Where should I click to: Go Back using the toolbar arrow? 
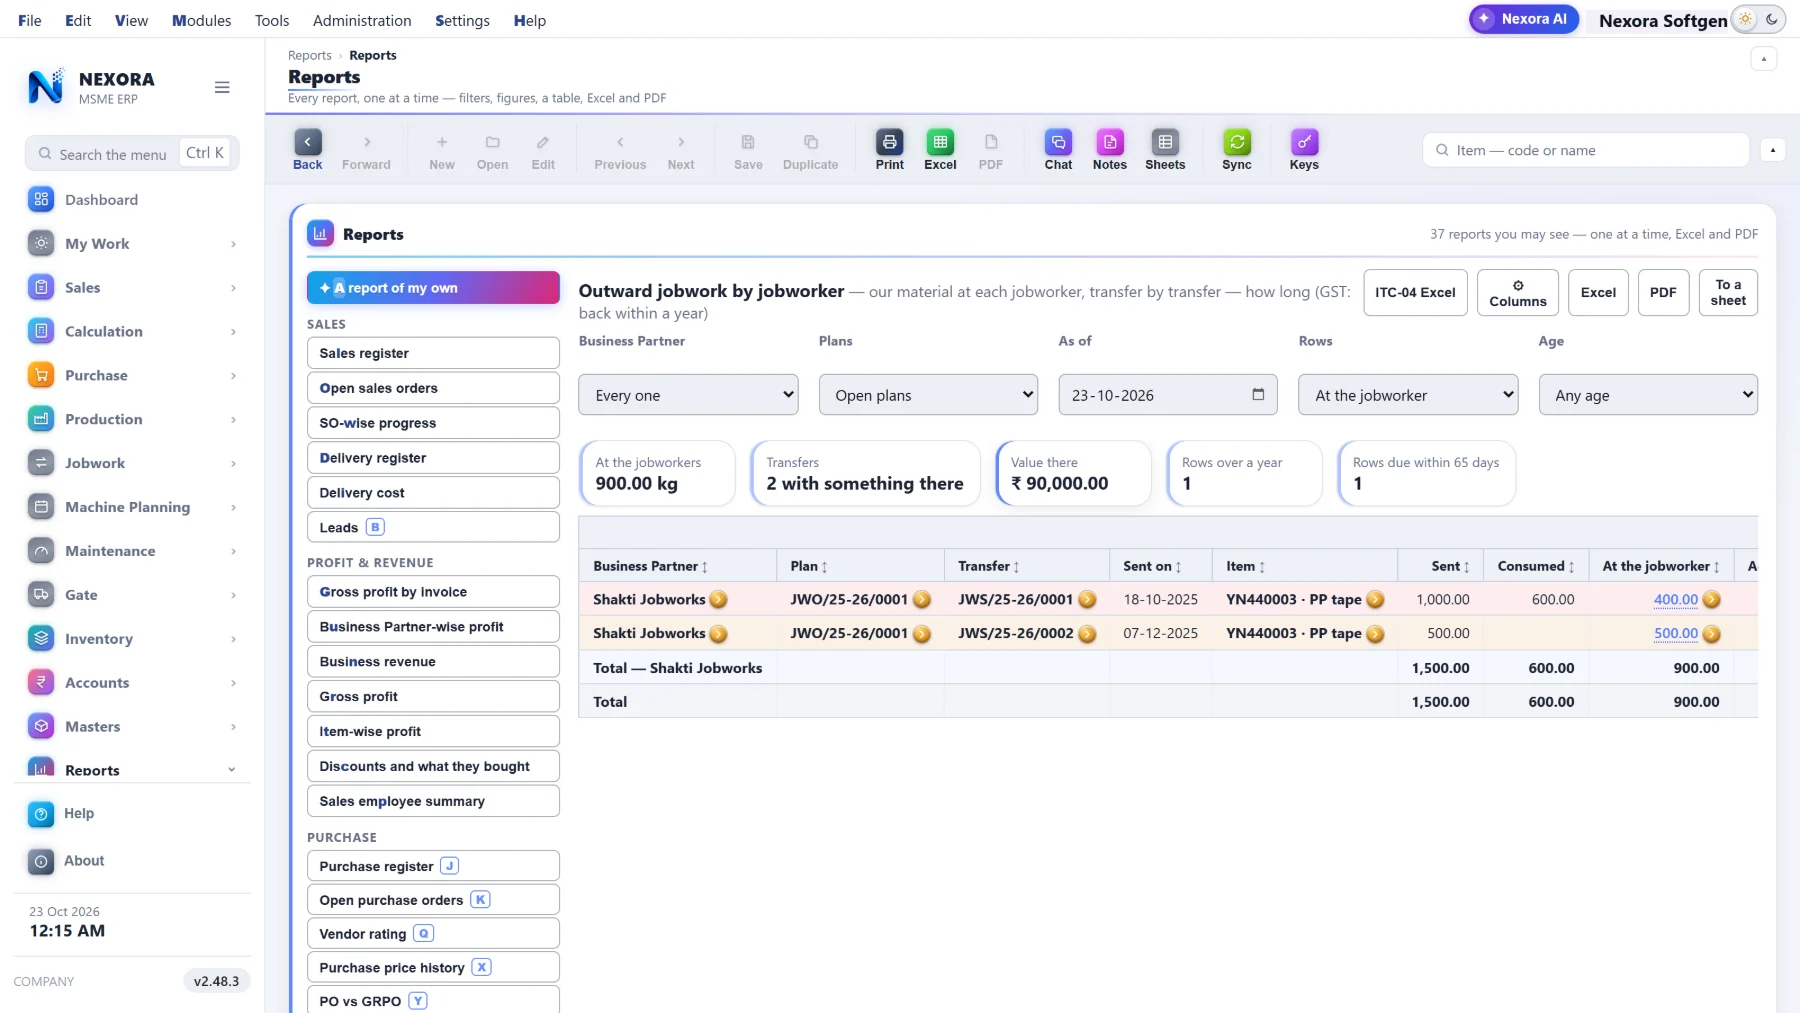(x=308, y=150)
